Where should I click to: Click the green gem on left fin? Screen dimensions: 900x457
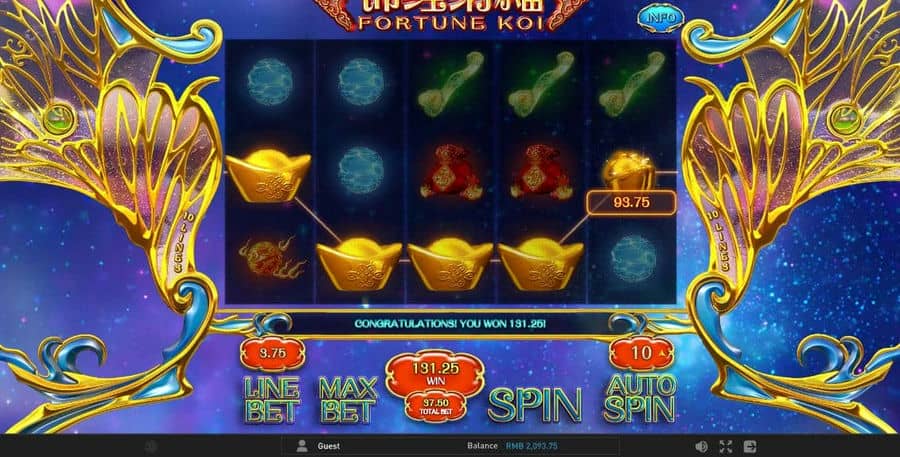coord(59,120)
